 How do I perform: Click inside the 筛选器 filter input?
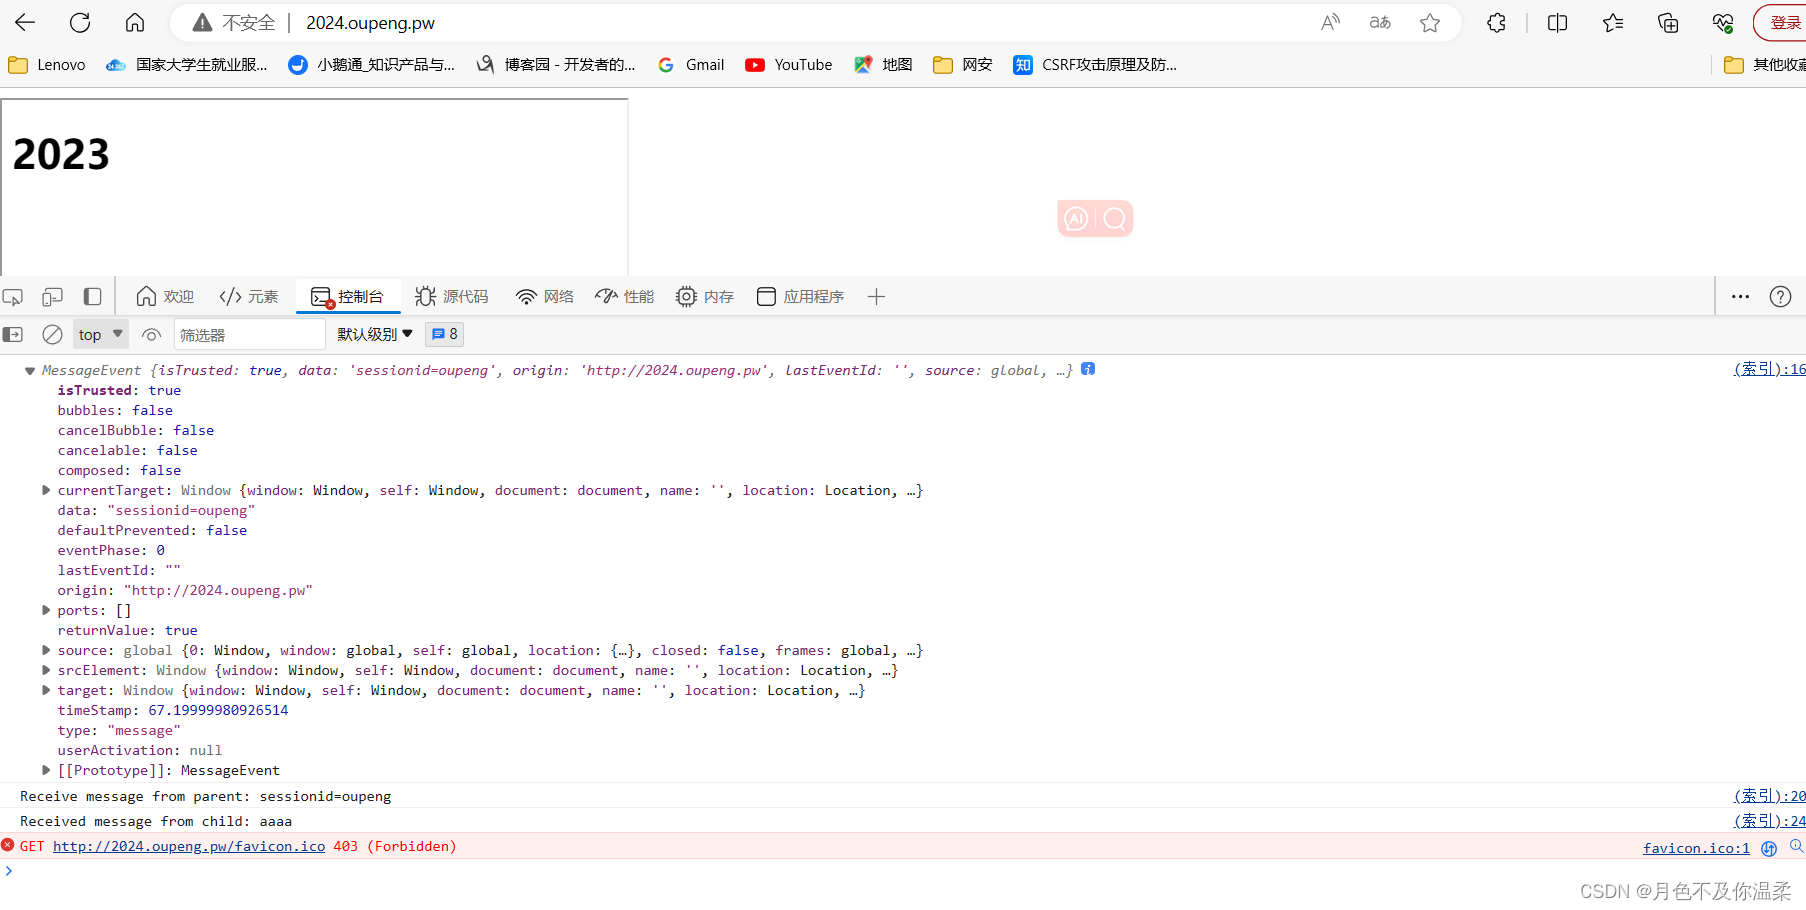248,334
